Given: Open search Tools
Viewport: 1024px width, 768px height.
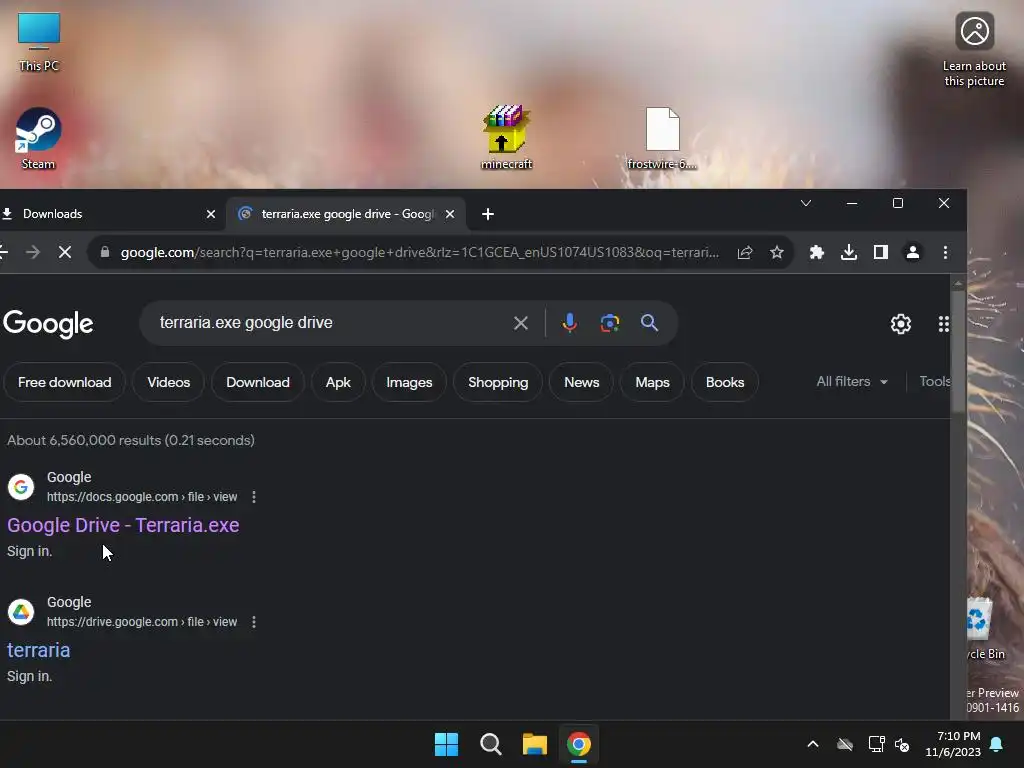Looking at the screenshot, I should click(x=935, y=381).
